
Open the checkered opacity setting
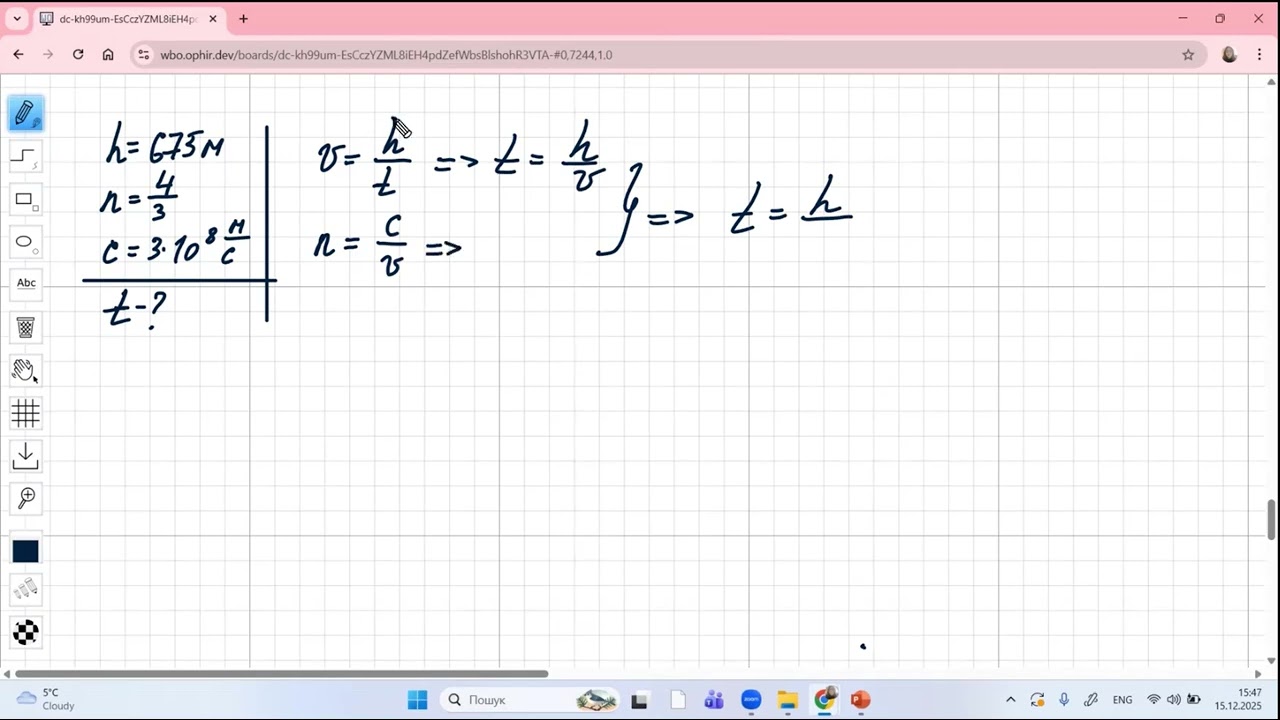26,632
